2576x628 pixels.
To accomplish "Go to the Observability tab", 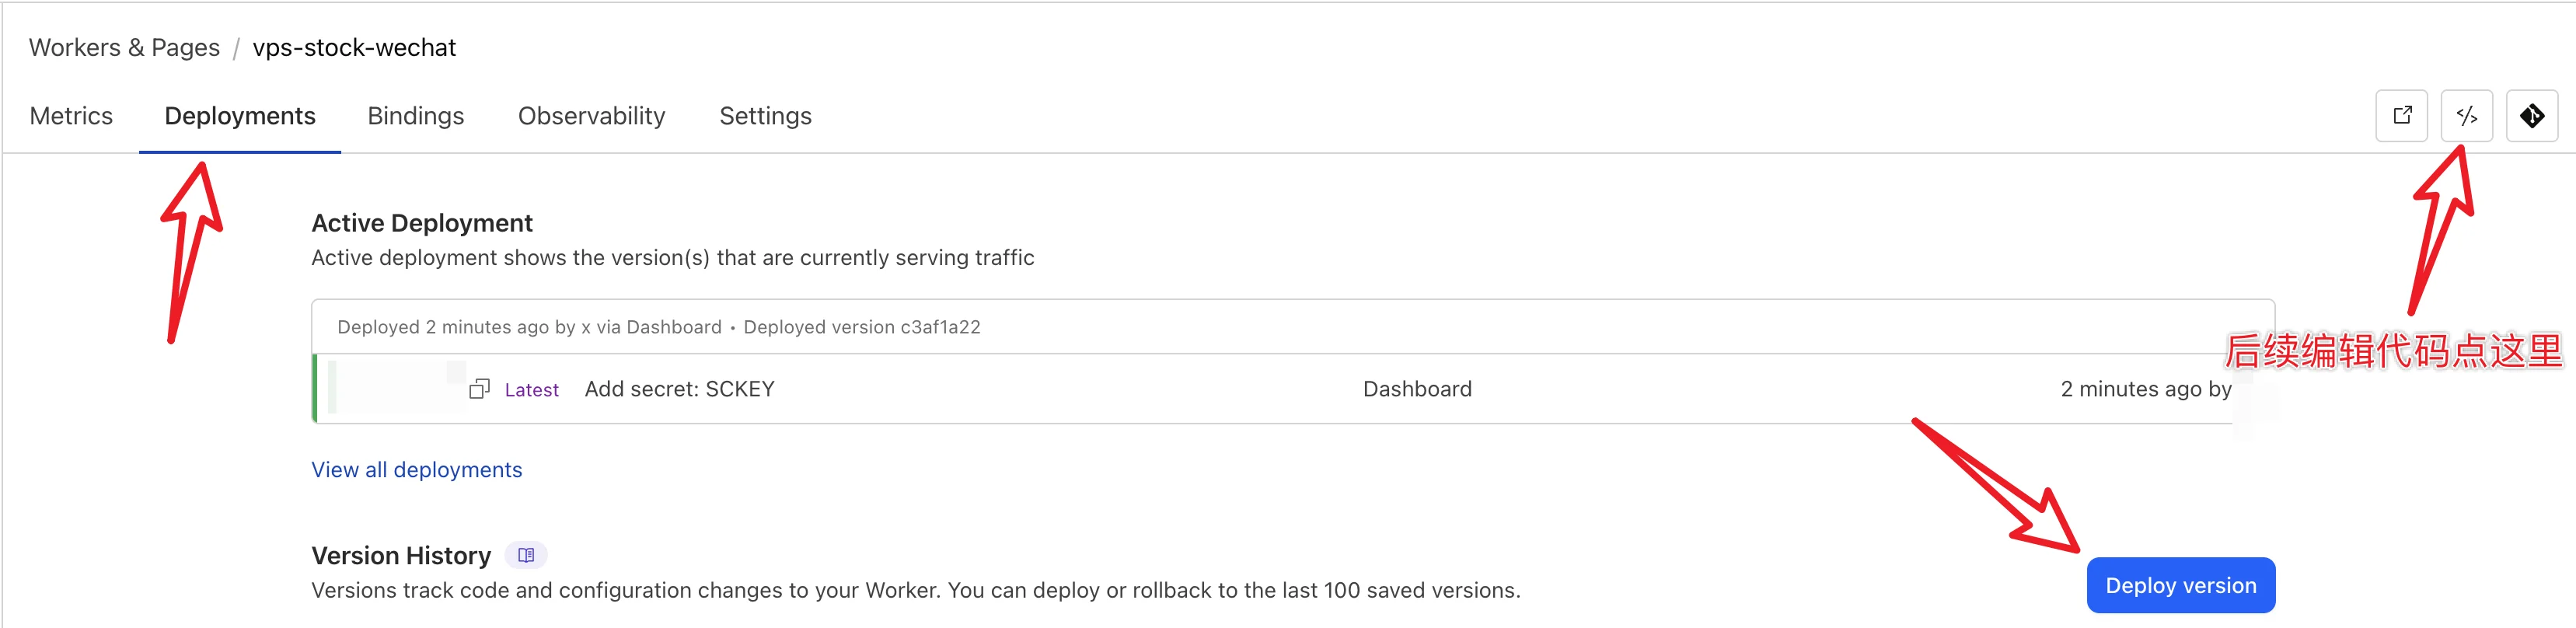I will point(591,116).
